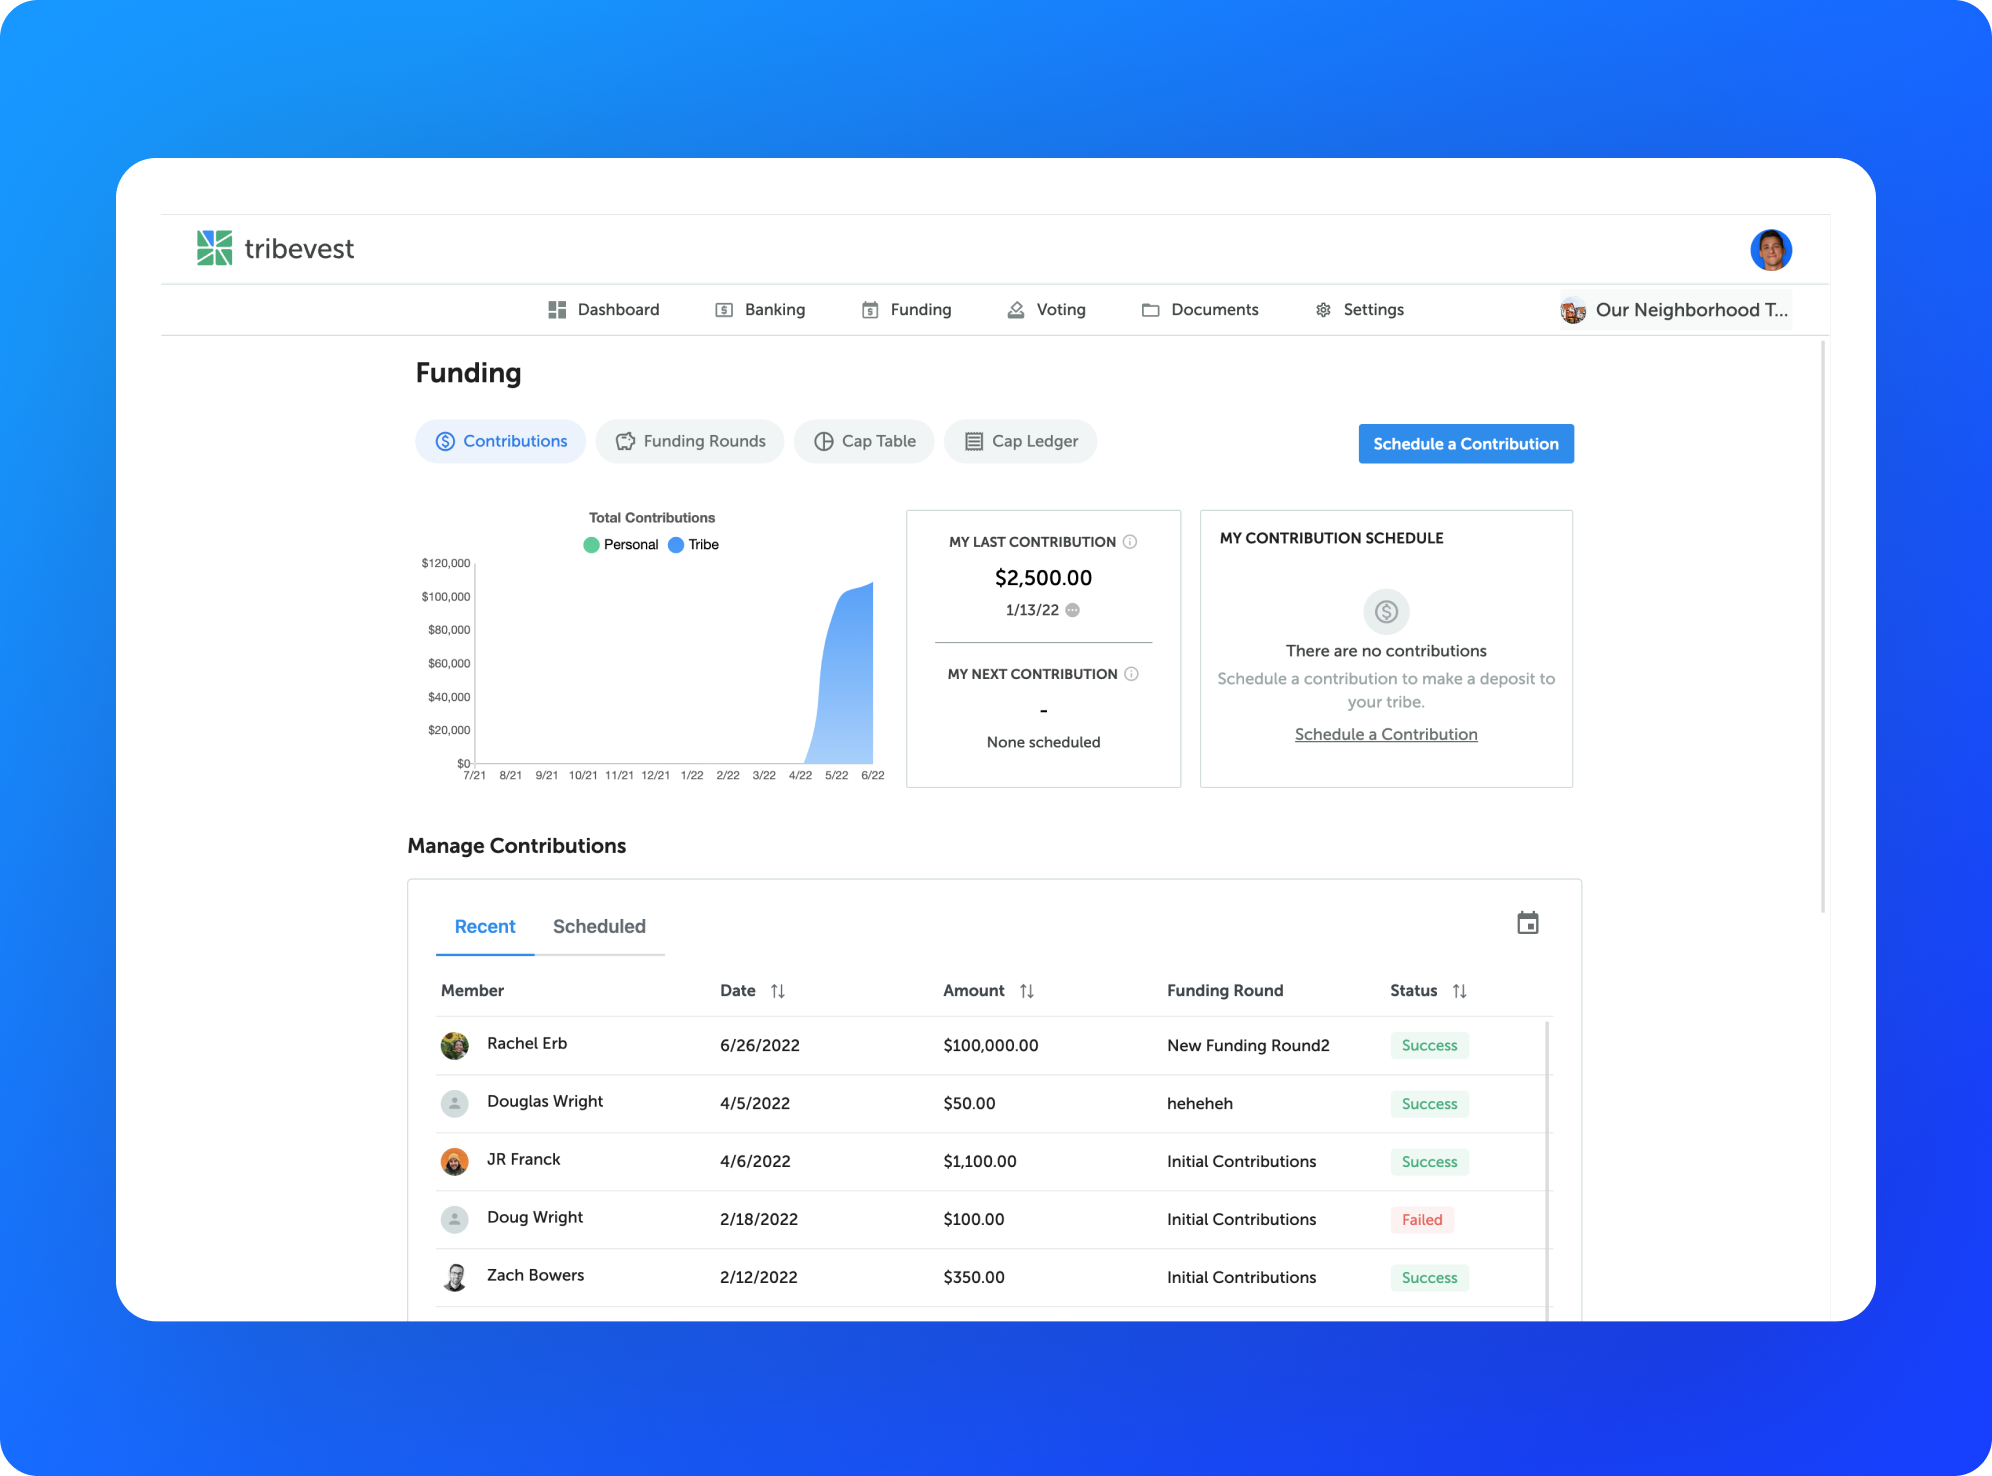Select the Douglas Wright member name
Image resolution: width=1992 pixels, height=1476 pixels.
tap(545, 1102)
